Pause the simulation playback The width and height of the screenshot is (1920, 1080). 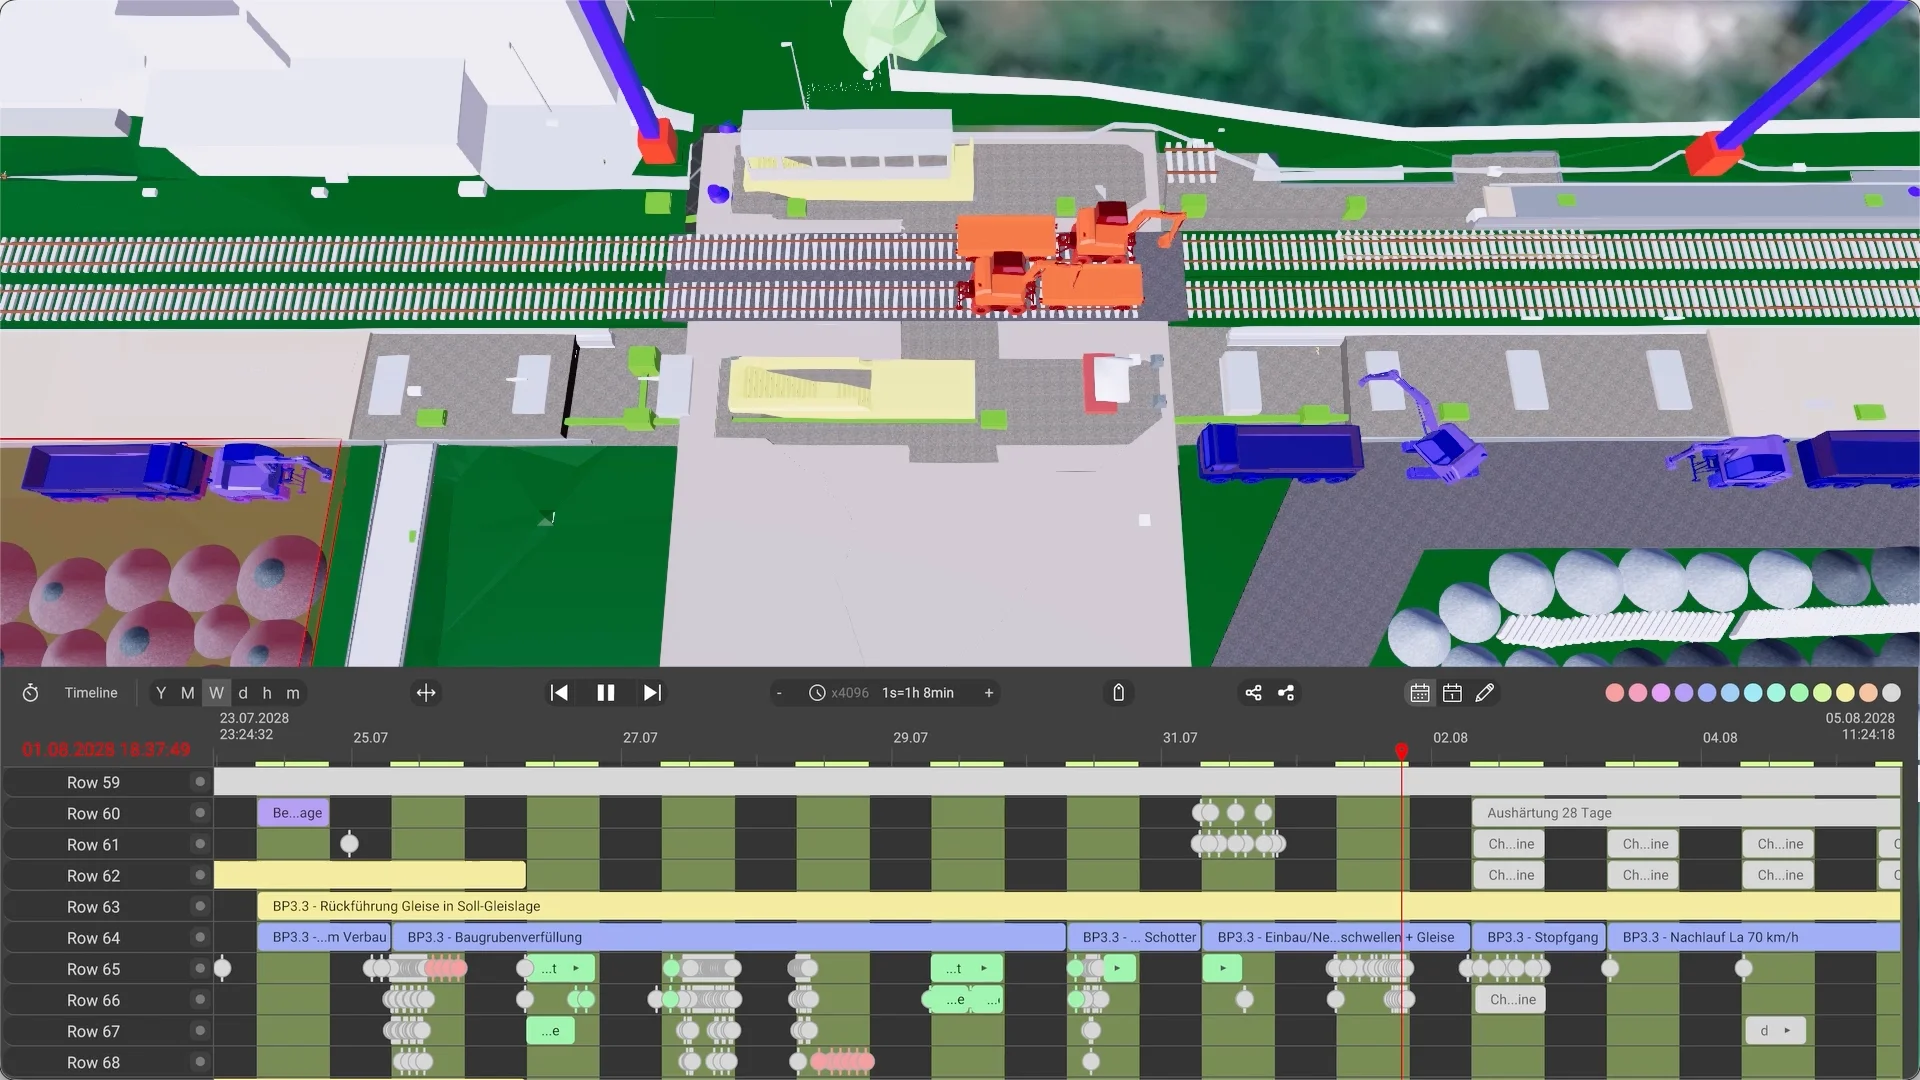pos(606,693)
